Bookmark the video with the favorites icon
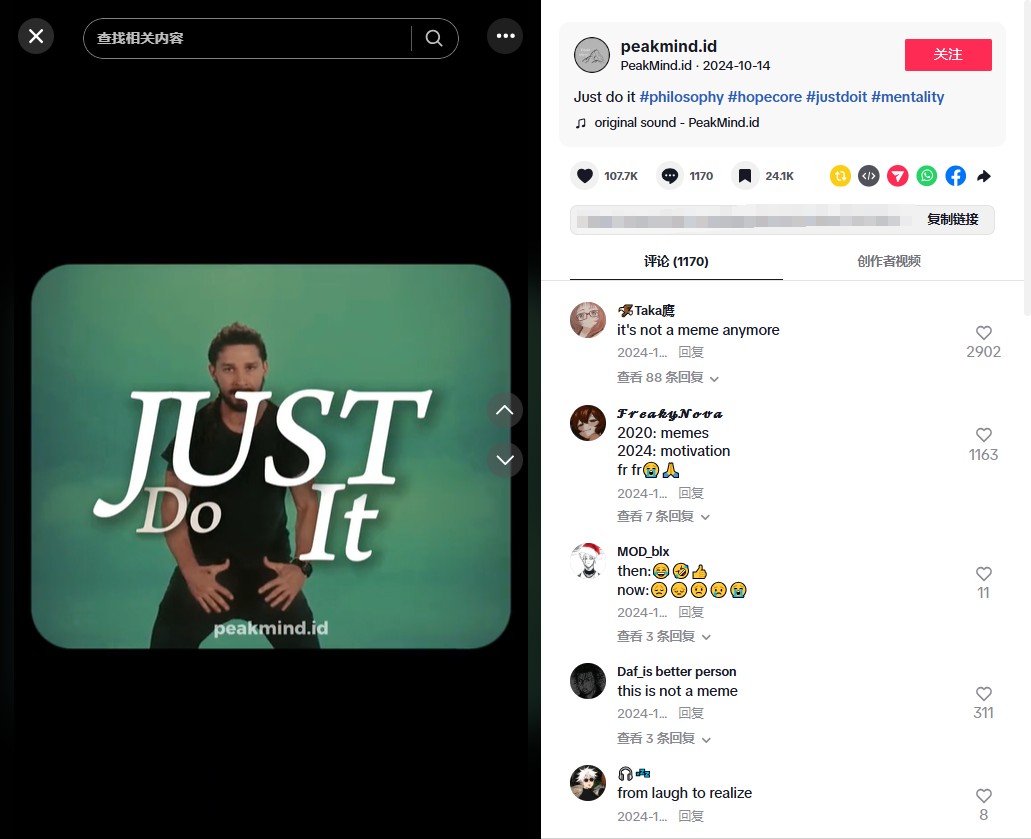Image resolution: width=1031 pixels, height=839 pixels. [745, 176]
